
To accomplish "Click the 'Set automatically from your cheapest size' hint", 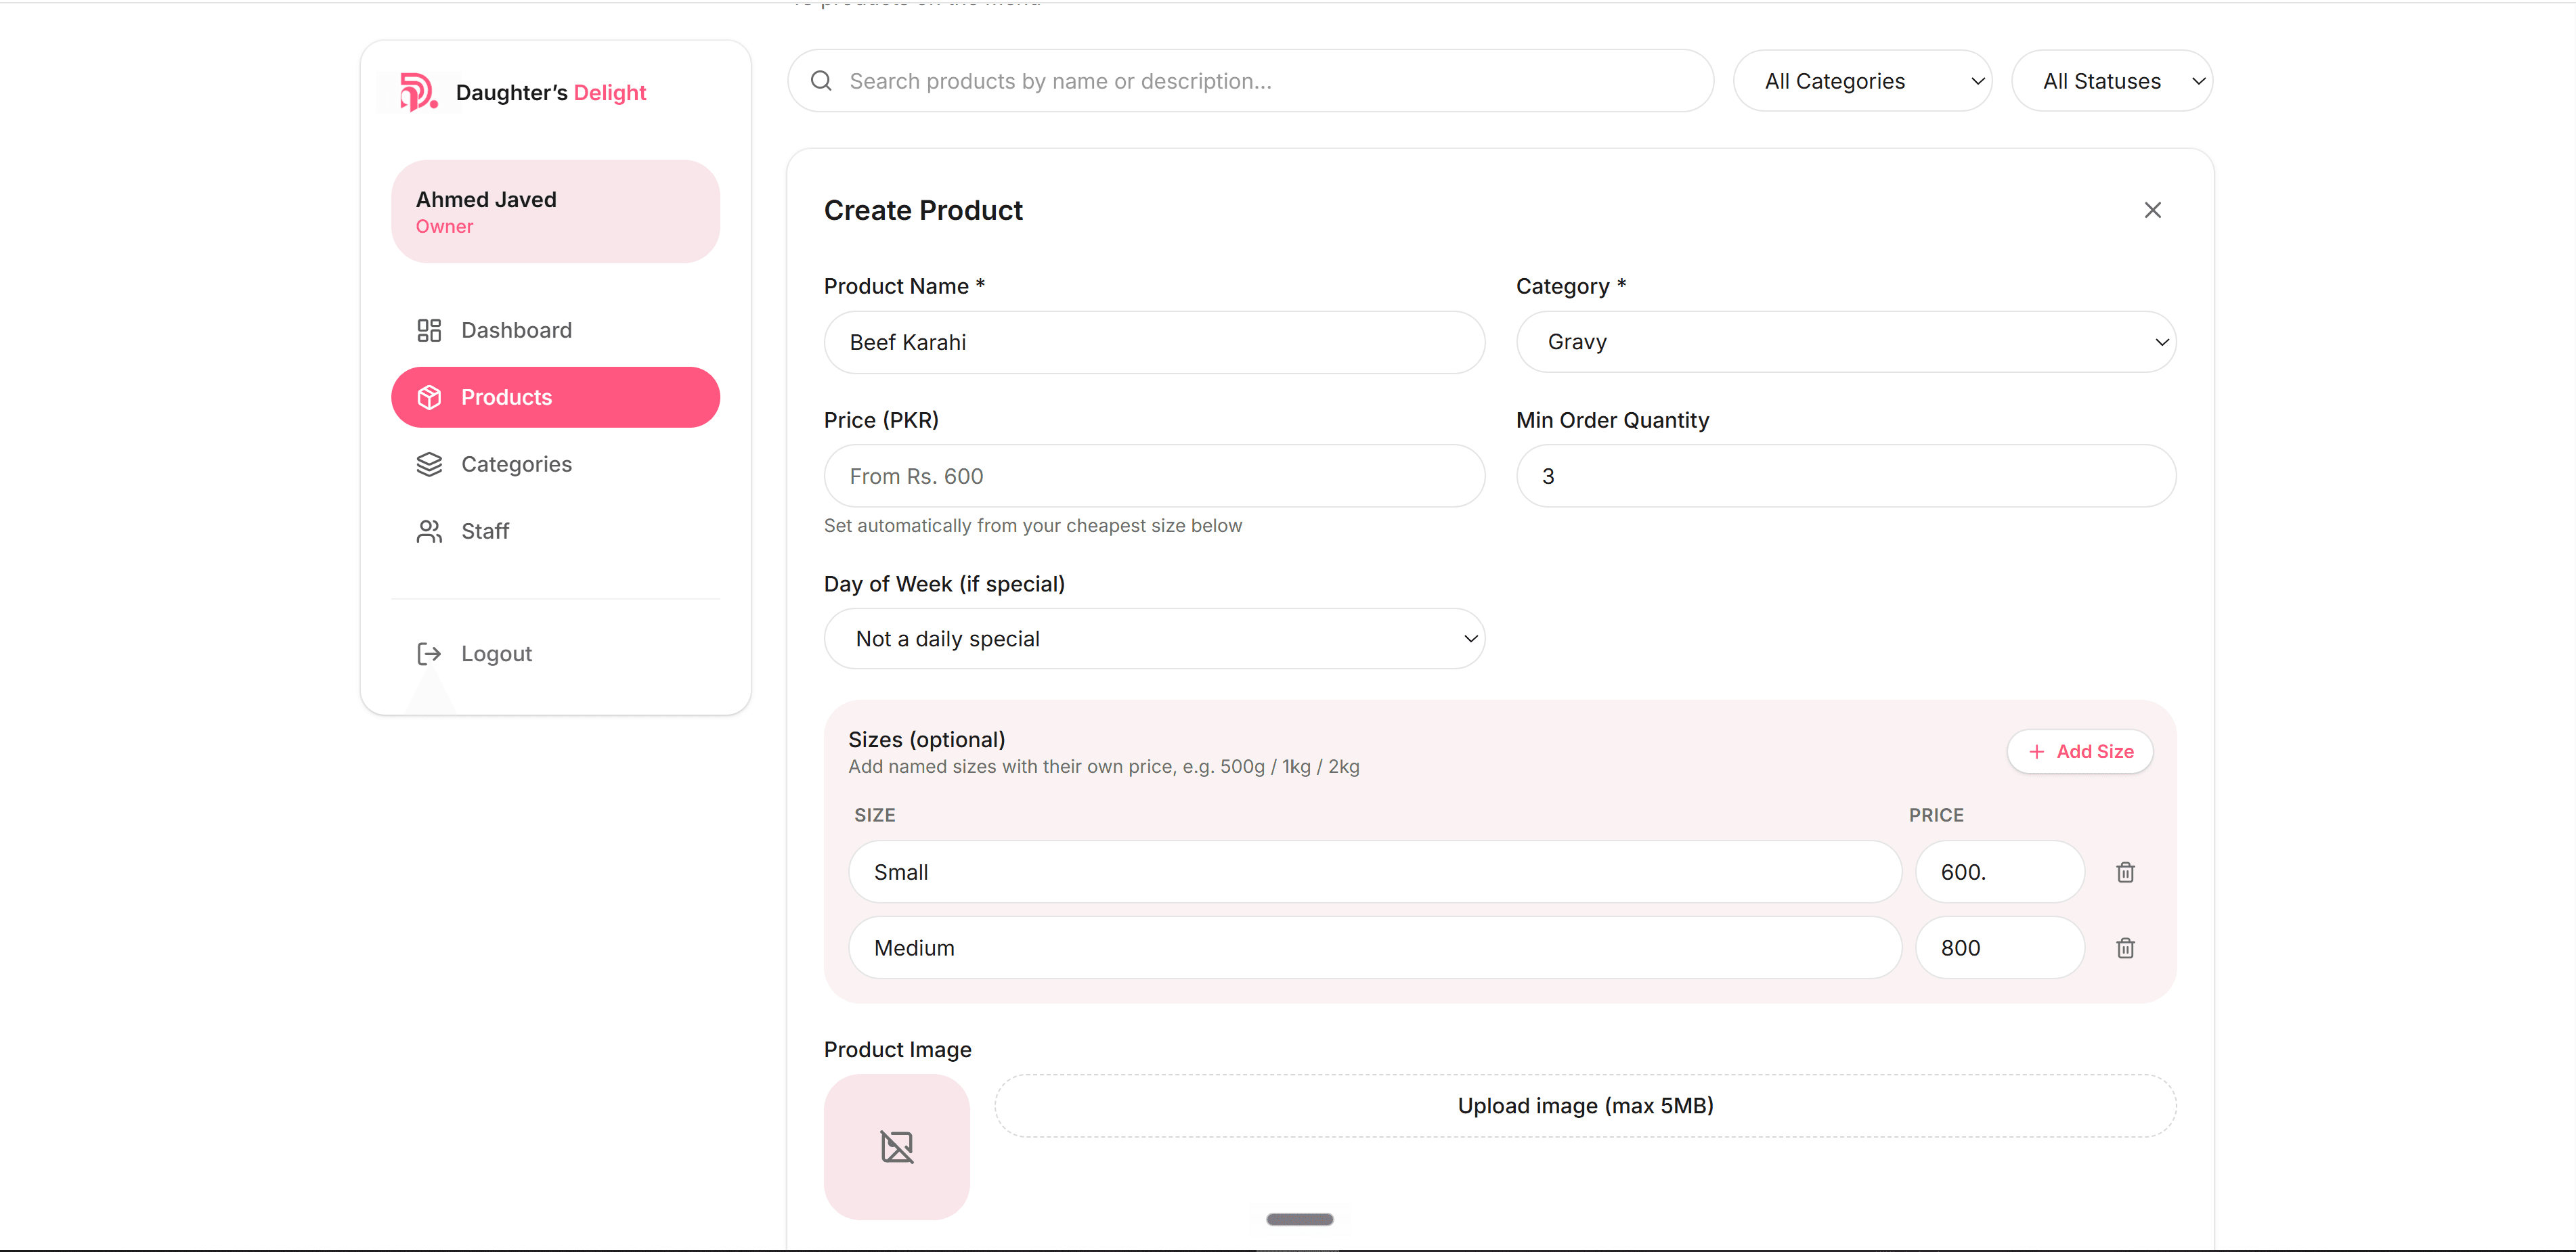I will click(x=1033, y=526).
